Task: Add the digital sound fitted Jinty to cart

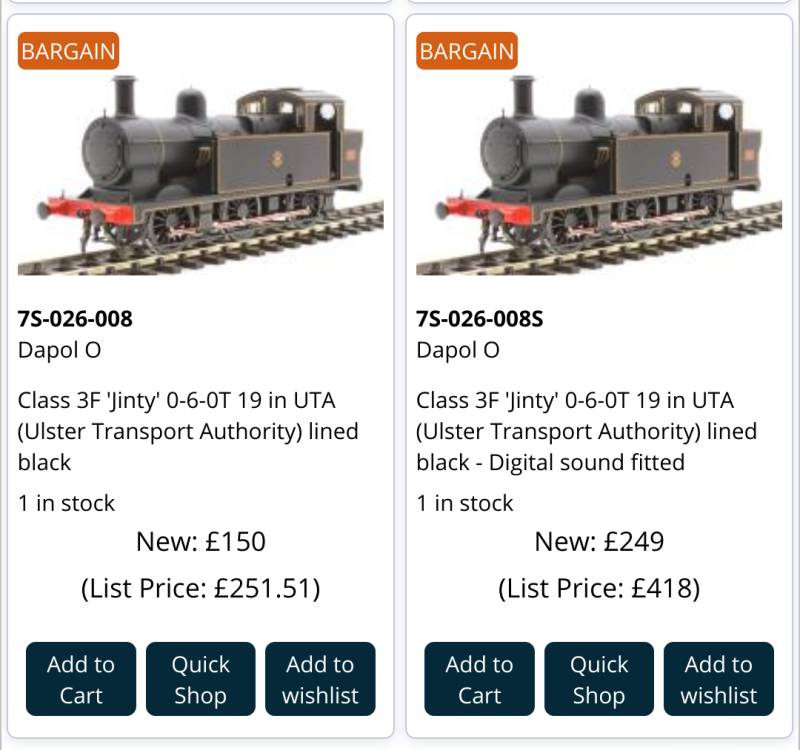Action: coord(479,679)
